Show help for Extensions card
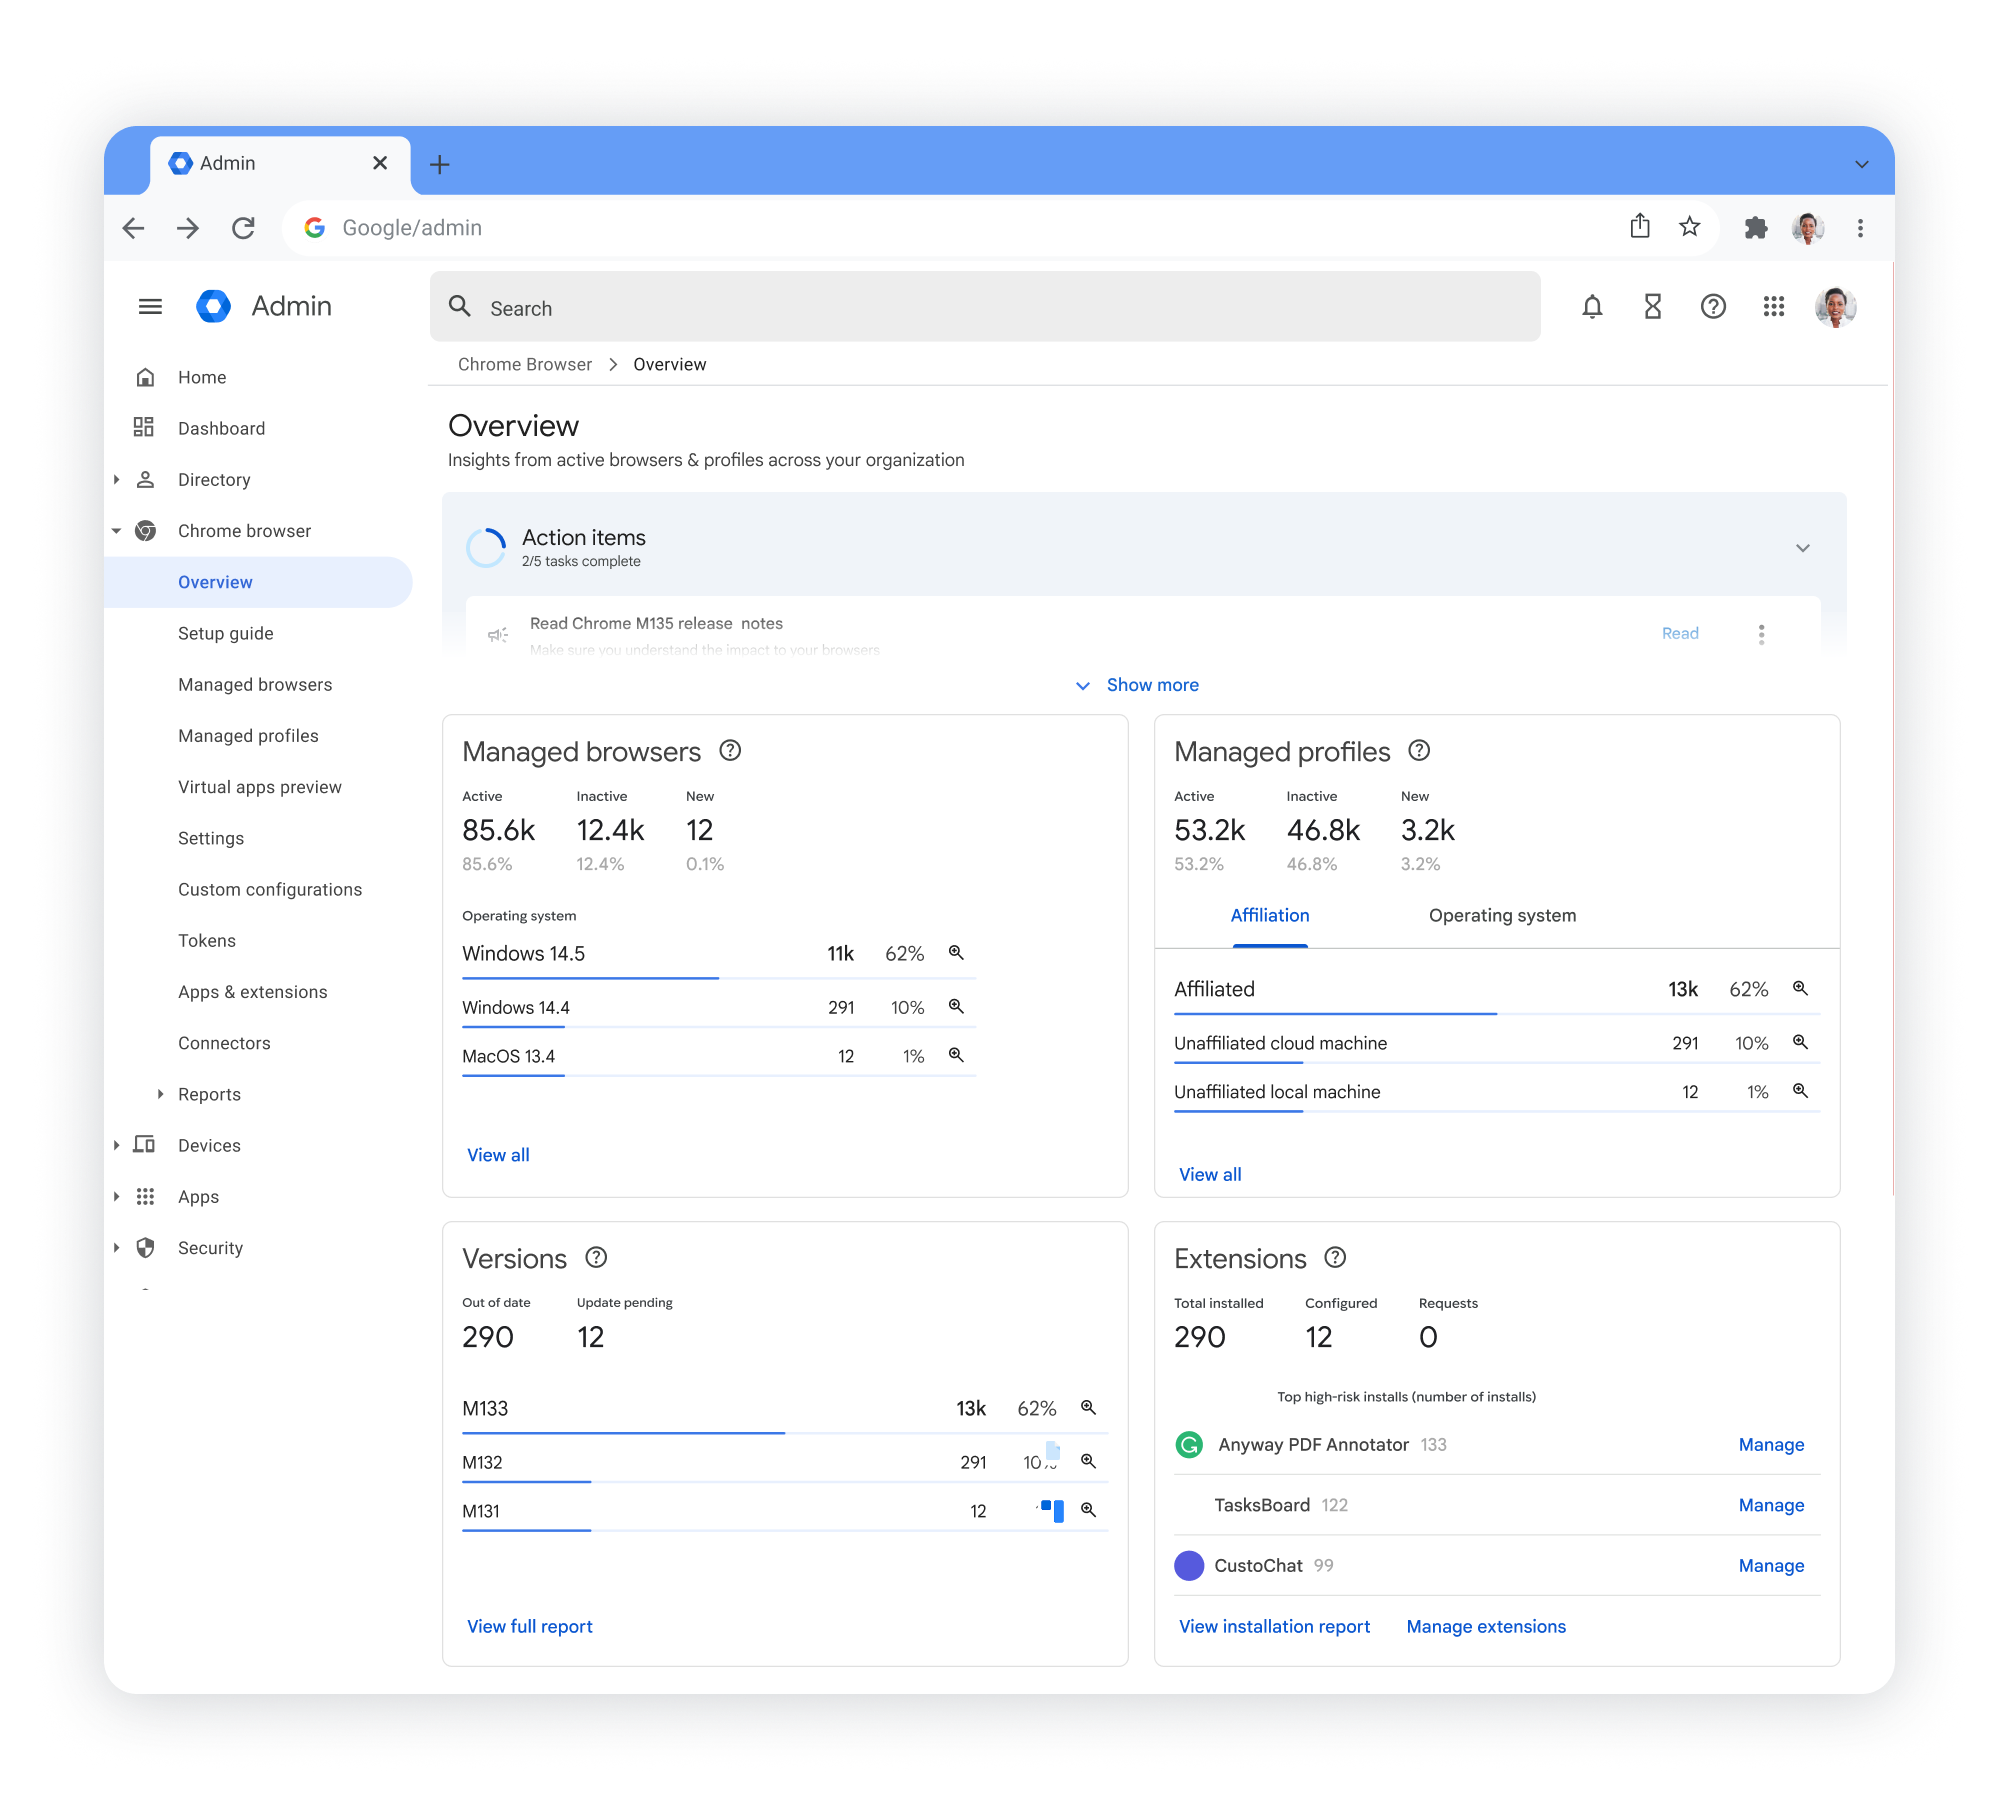Image resolution: width=2000 pixels, height=1795 pixels. pos(1335,1257)
